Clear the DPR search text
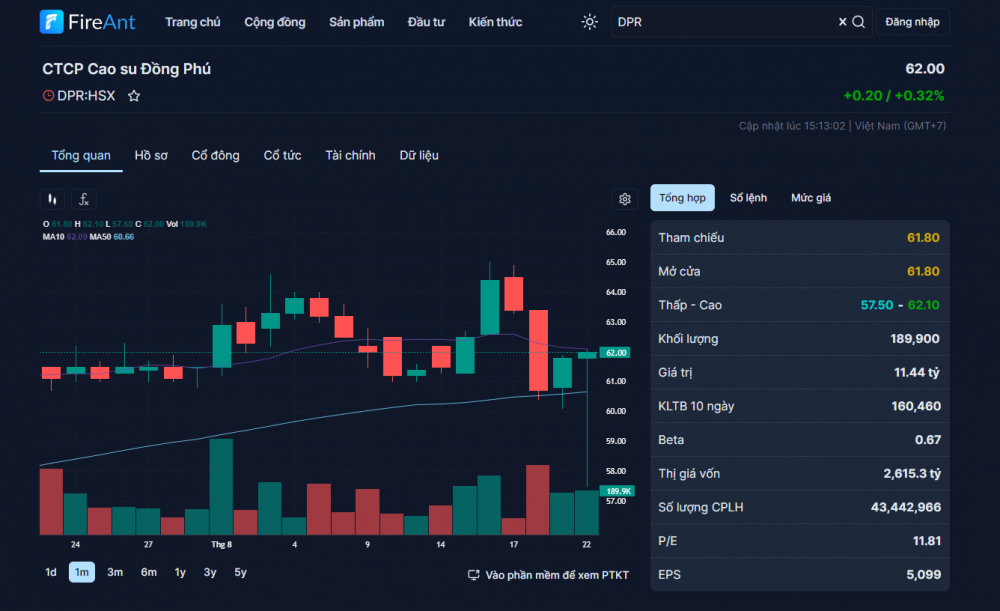 [842, 22]
